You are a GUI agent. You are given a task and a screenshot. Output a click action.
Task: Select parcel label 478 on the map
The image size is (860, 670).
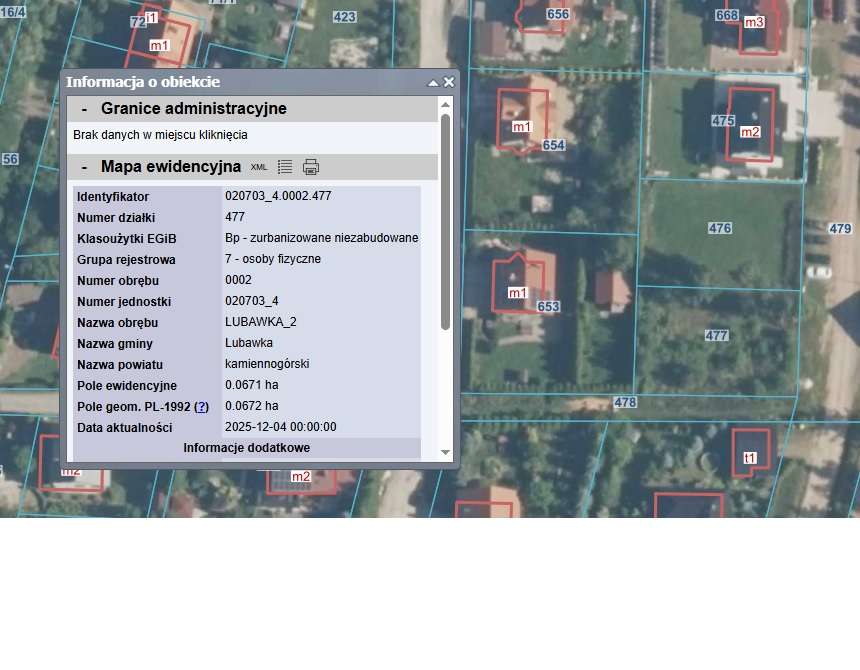coord(625,402)
